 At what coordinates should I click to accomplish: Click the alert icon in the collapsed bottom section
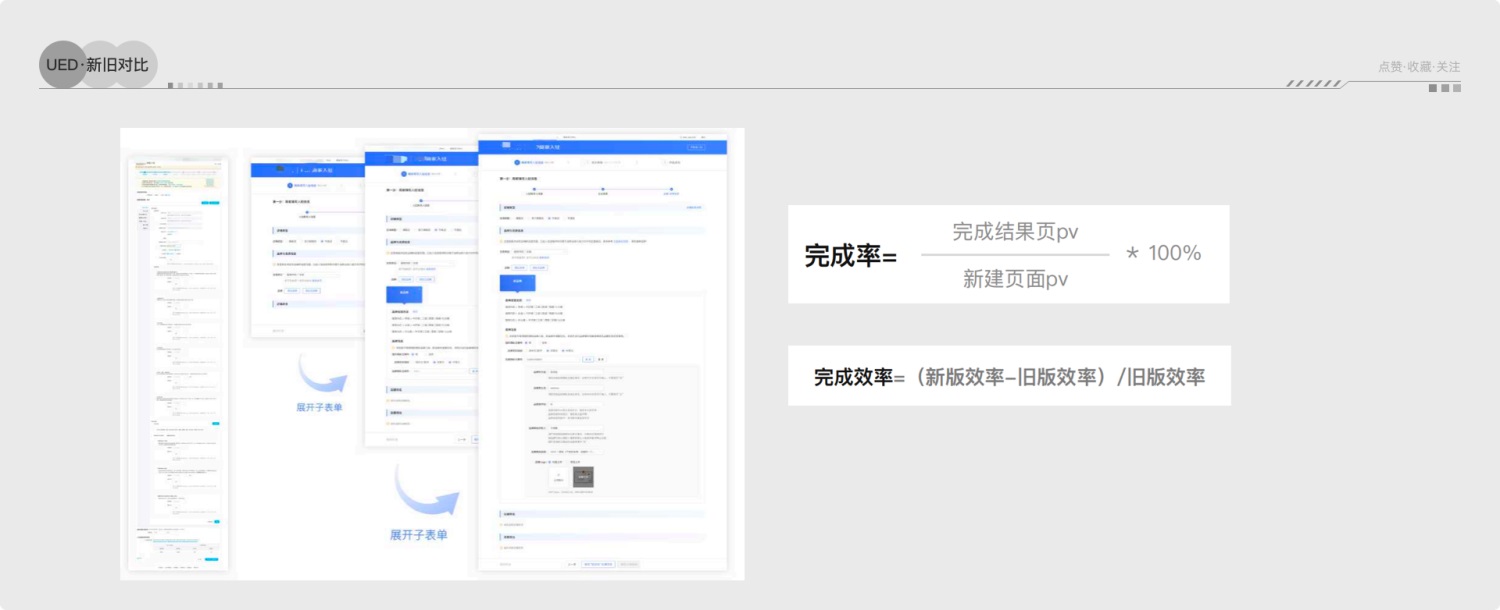(x=500, y=525)
